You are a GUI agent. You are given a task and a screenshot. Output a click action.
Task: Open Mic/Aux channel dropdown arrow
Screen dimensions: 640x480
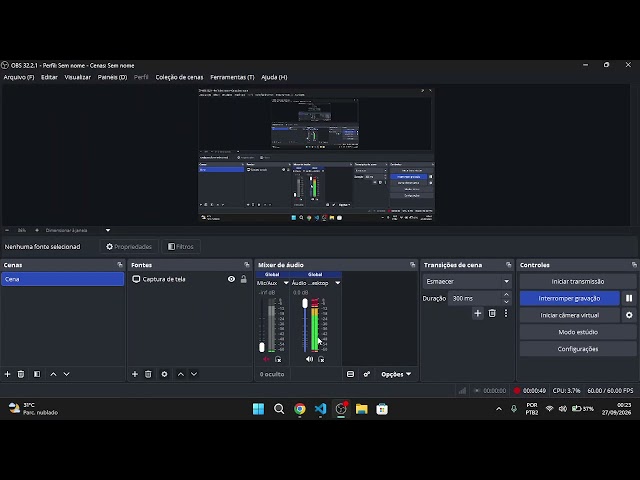tap(286, 283)
